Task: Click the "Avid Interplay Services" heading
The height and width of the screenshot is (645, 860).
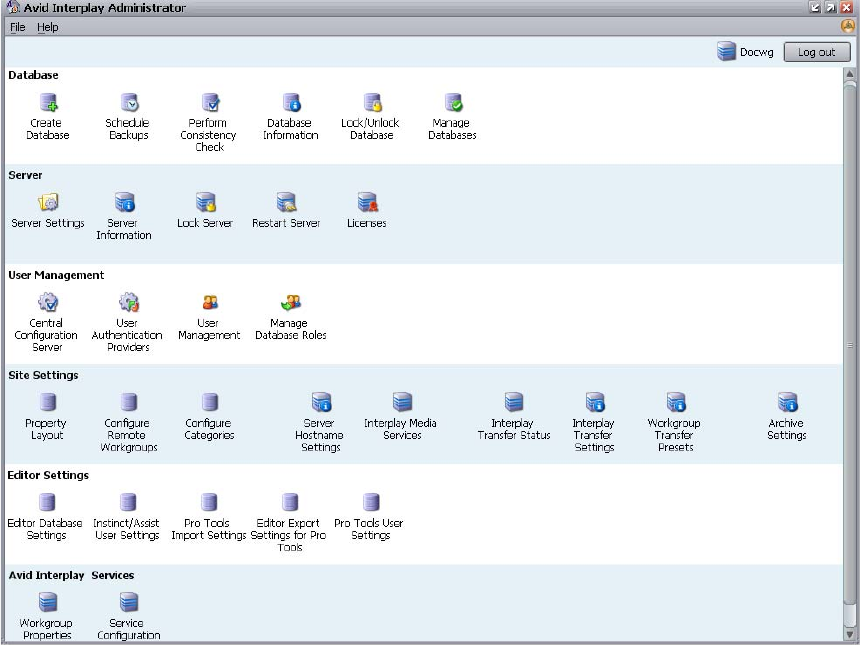Action: (x=71, y=575)
